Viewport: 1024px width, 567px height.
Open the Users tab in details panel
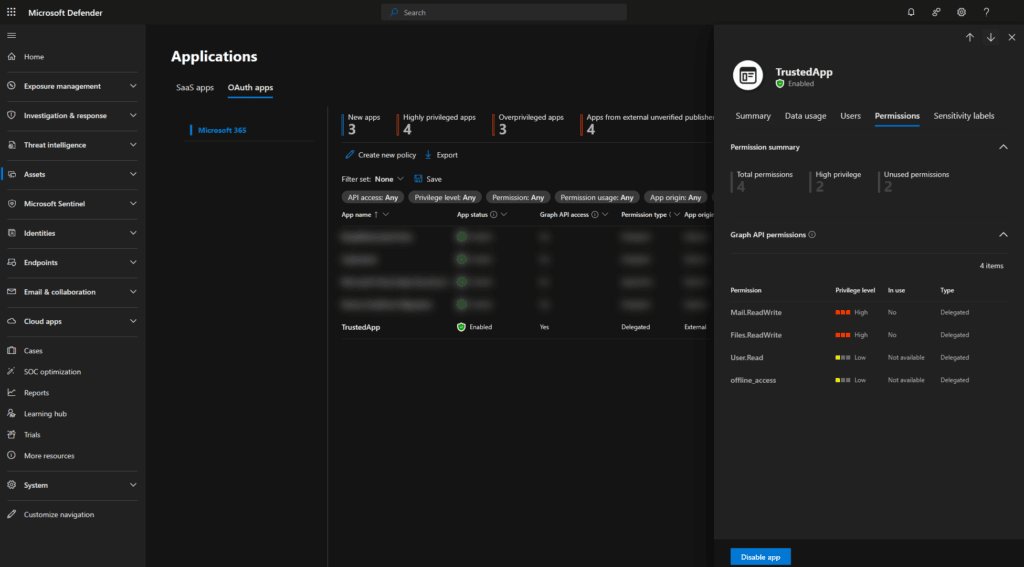[850, 116]
